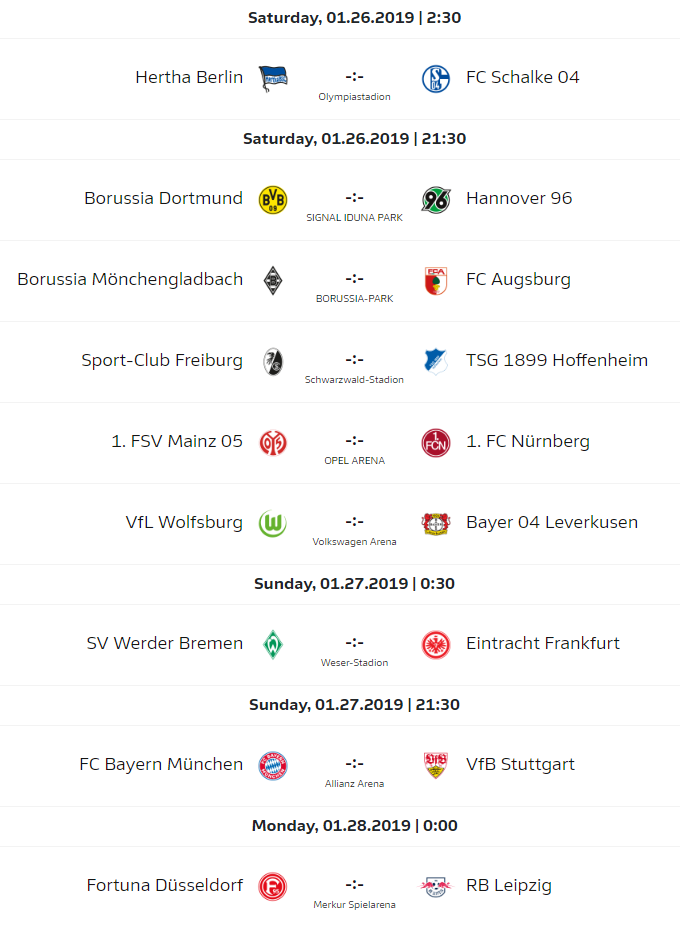This screenshot has height=925, width=680.
Task: Click the Olympiastadion venue label
Action: [354, 97]
